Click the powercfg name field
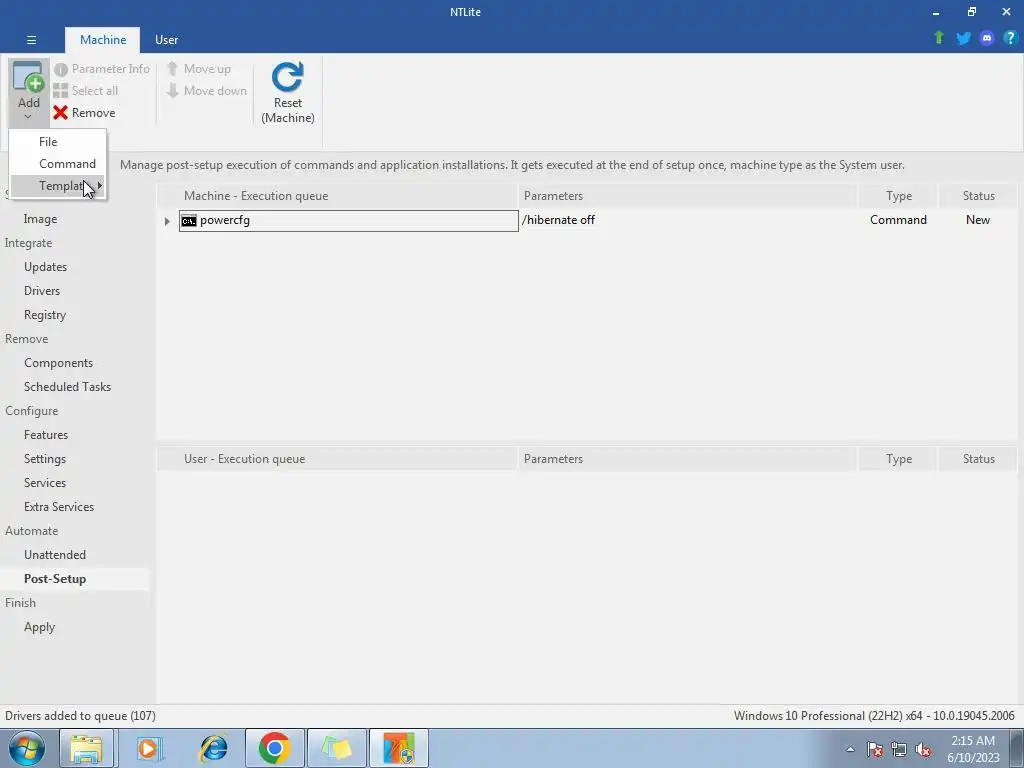 (x=349, y=221)
